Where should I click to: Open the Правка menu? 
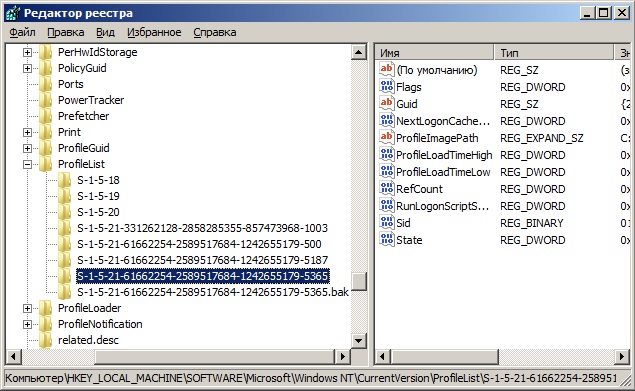(x=66, y=32)
